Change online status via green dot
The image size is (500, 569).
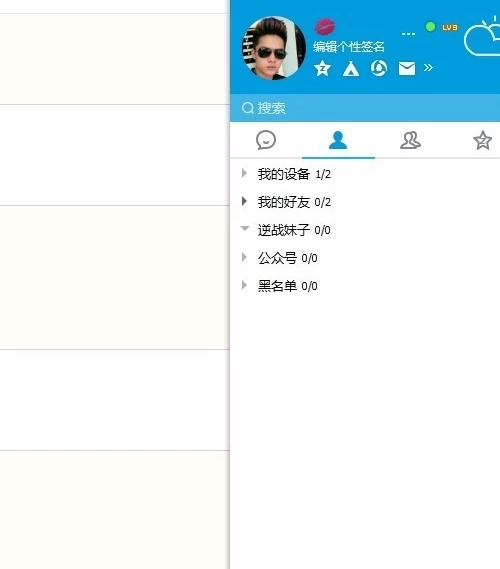pyautogui.click(x=430, y=26)
